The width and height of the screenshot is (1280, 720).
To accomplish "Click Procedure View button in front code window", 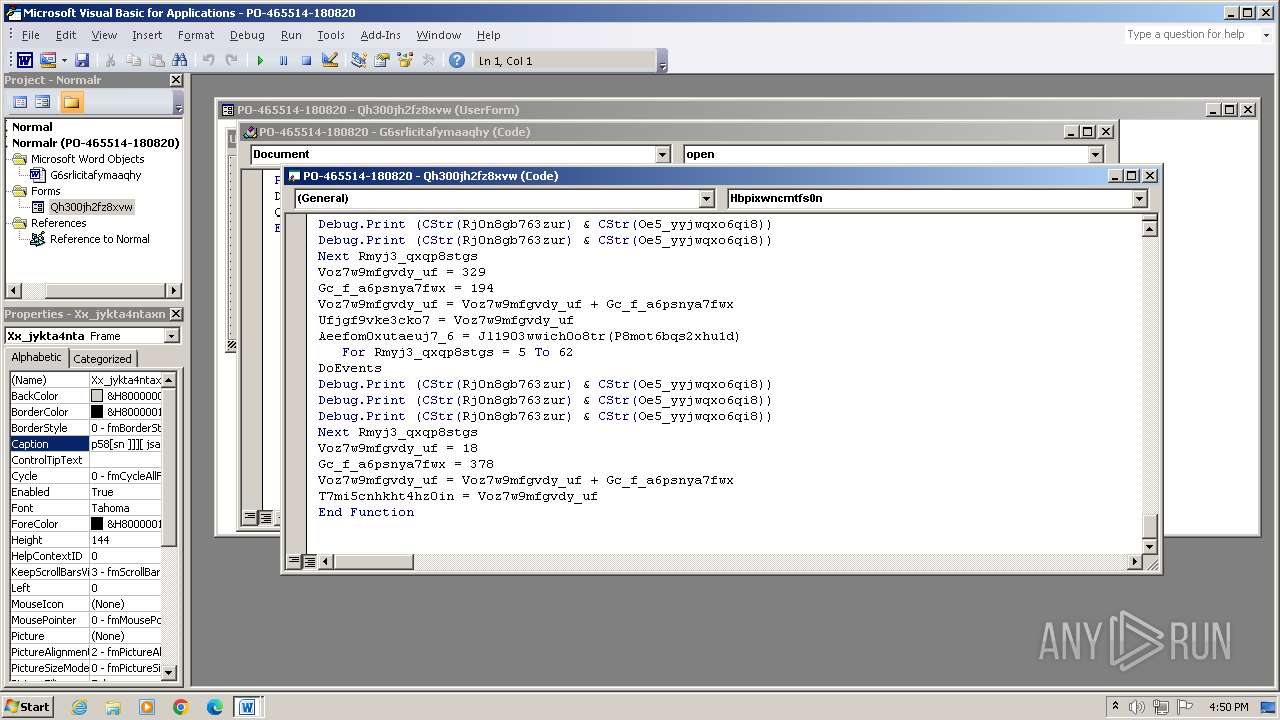I will pos(294,562).
